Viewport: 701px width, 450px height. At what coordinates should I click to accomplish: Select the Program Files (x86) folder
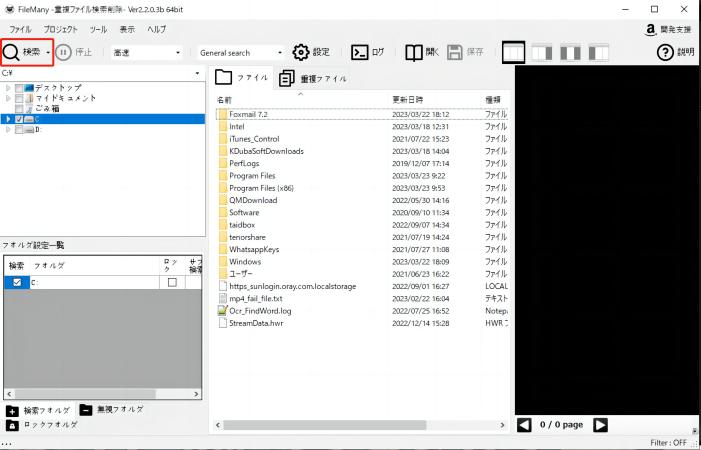pos(261,188)
